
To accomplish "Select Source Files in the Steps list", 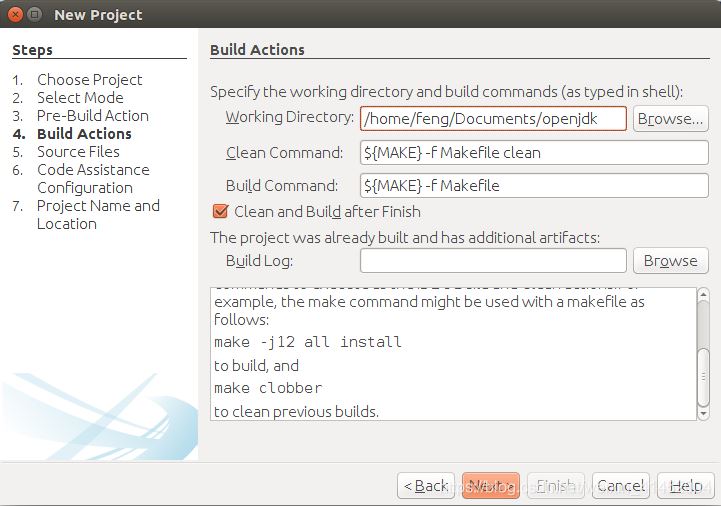I will (x=78, y=152).
